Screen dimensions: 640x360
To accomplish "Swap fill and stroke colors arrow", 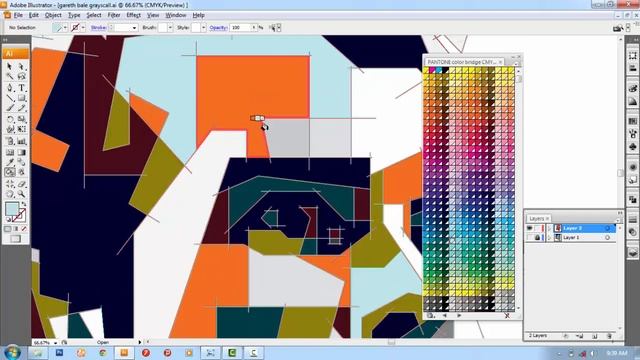I will (24, 204).
